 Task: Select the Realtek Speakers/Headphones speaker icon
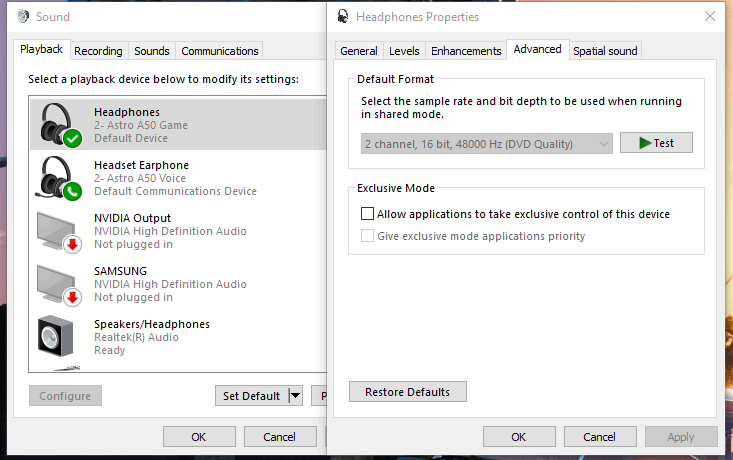(x=58, y=336)
